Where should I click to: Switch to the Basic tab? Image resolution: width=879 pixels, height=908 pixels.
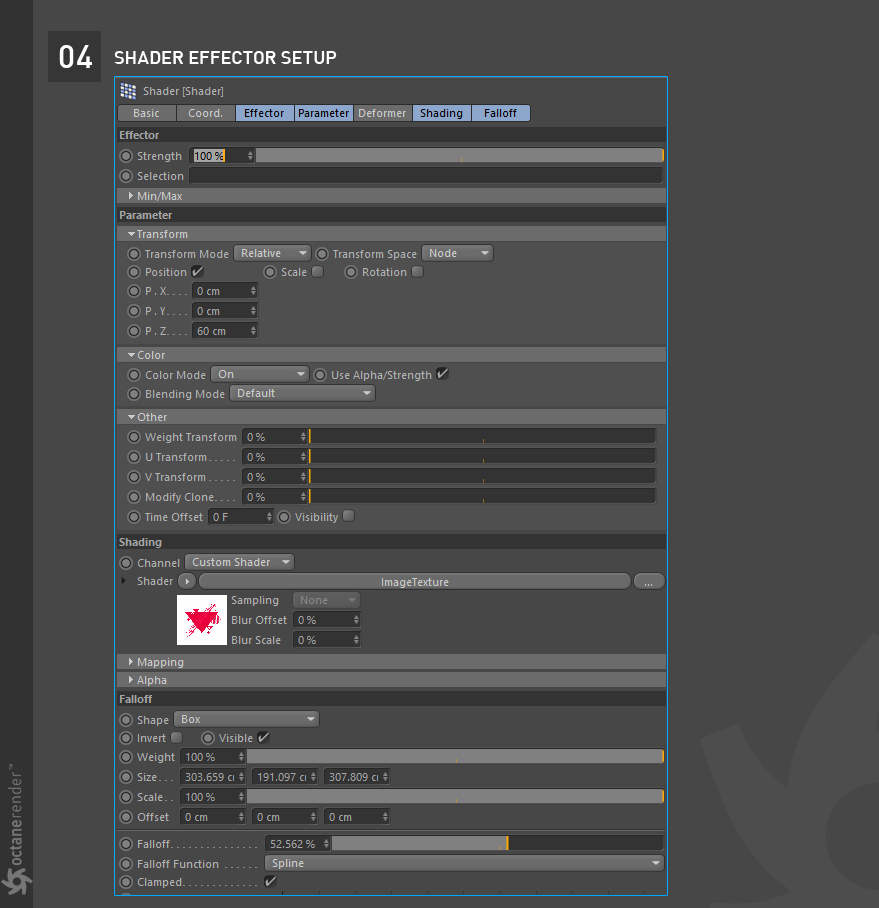tap(146, 113)
